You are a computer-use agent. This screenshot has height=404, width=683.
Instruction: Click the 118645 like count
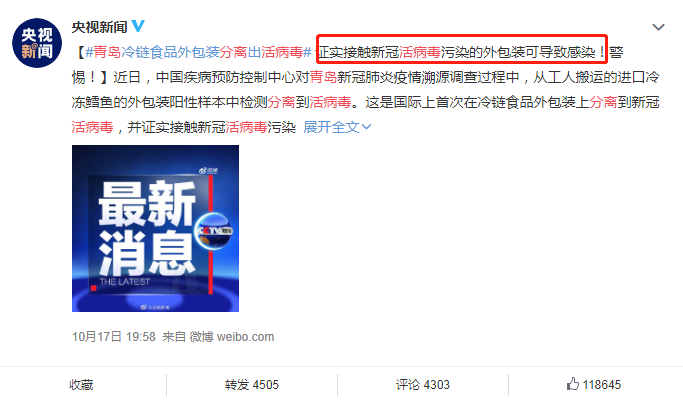(602, 385)
